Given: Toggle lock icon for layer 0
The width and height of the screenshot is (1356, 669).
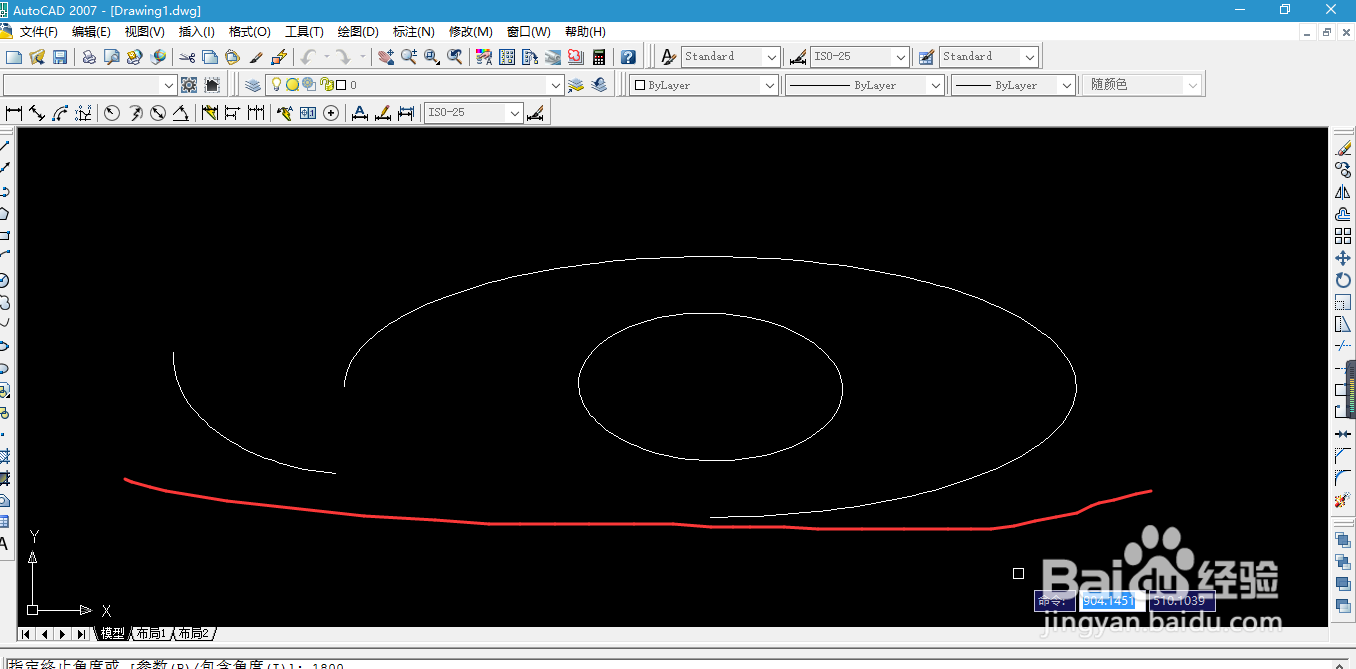Looking at the screenshot, I should click(326, 85).
